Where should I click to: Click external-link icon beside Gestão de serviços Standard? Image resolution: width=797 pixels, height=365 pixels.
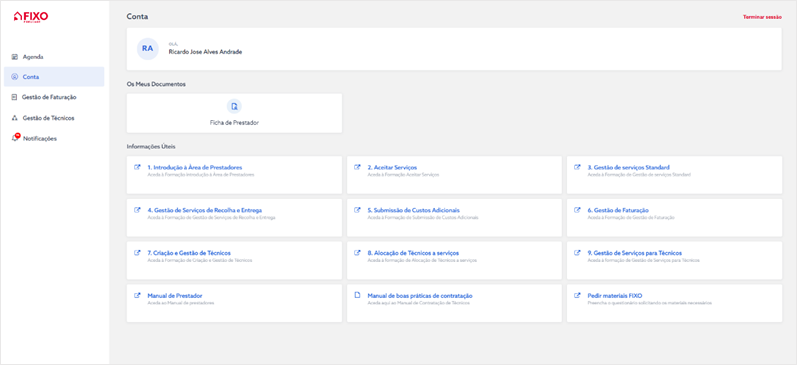(x=577, y=167)
